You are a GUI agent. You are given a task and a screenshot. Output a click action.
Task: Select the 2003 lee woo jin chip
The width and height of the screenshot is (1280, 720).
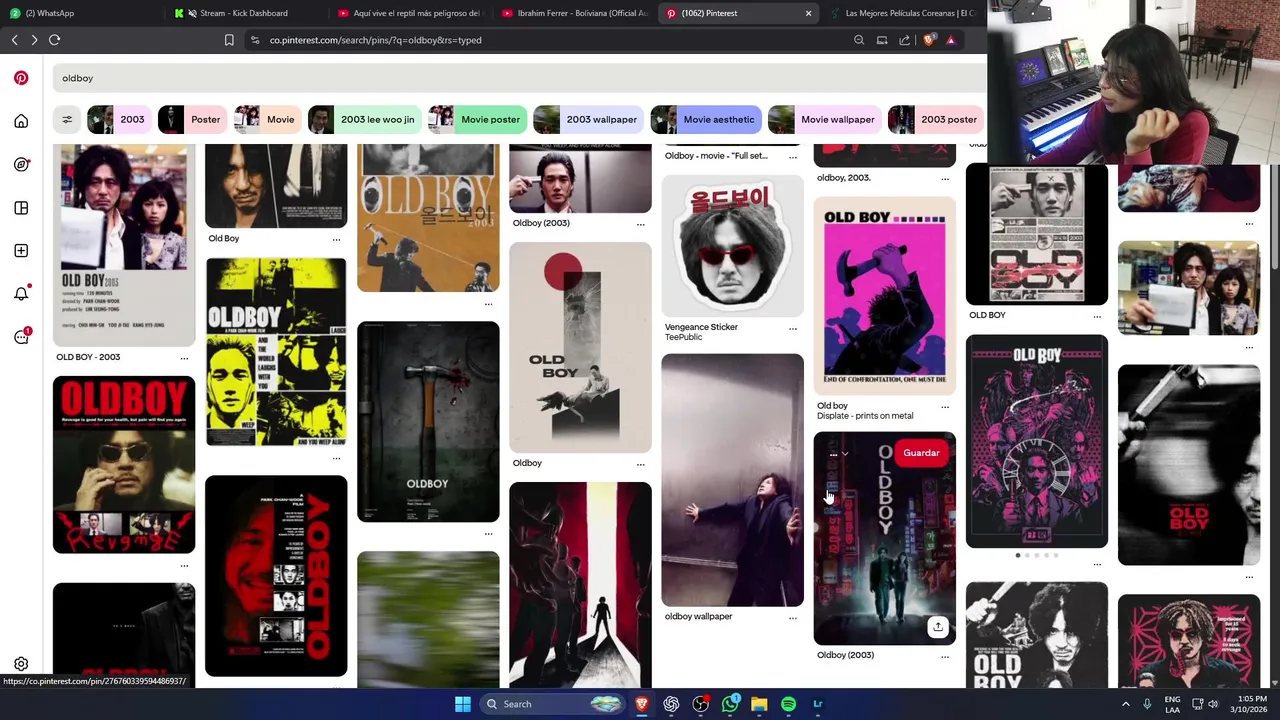pos(366,119)
